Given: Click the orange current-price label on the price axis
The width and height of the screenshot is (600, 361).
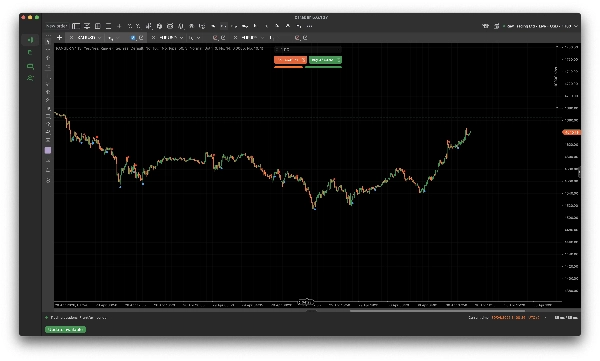Looking at the screenshot, I should point(572,132).
